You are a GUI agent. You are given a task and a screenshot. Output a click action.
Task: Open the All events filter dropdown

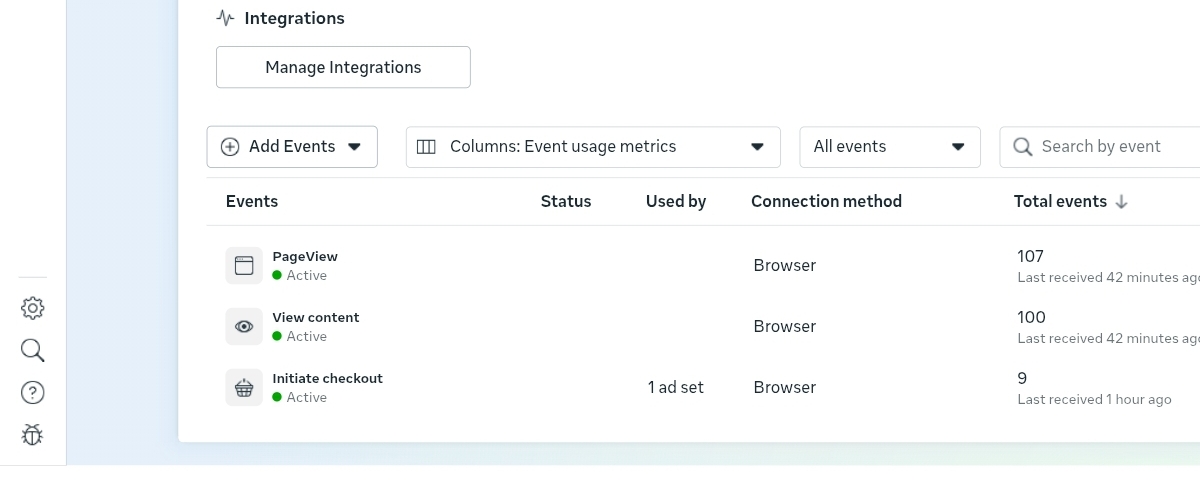coord(889,146)
